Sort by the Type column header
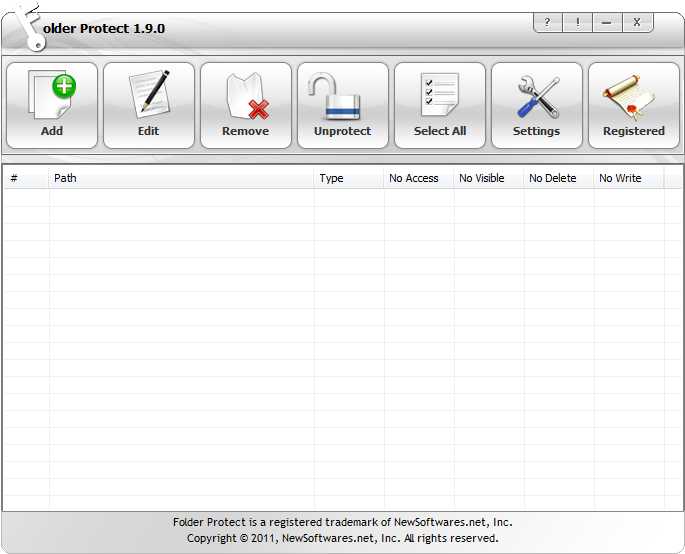This screenshot has height=554, width=685. coord(349,178)
